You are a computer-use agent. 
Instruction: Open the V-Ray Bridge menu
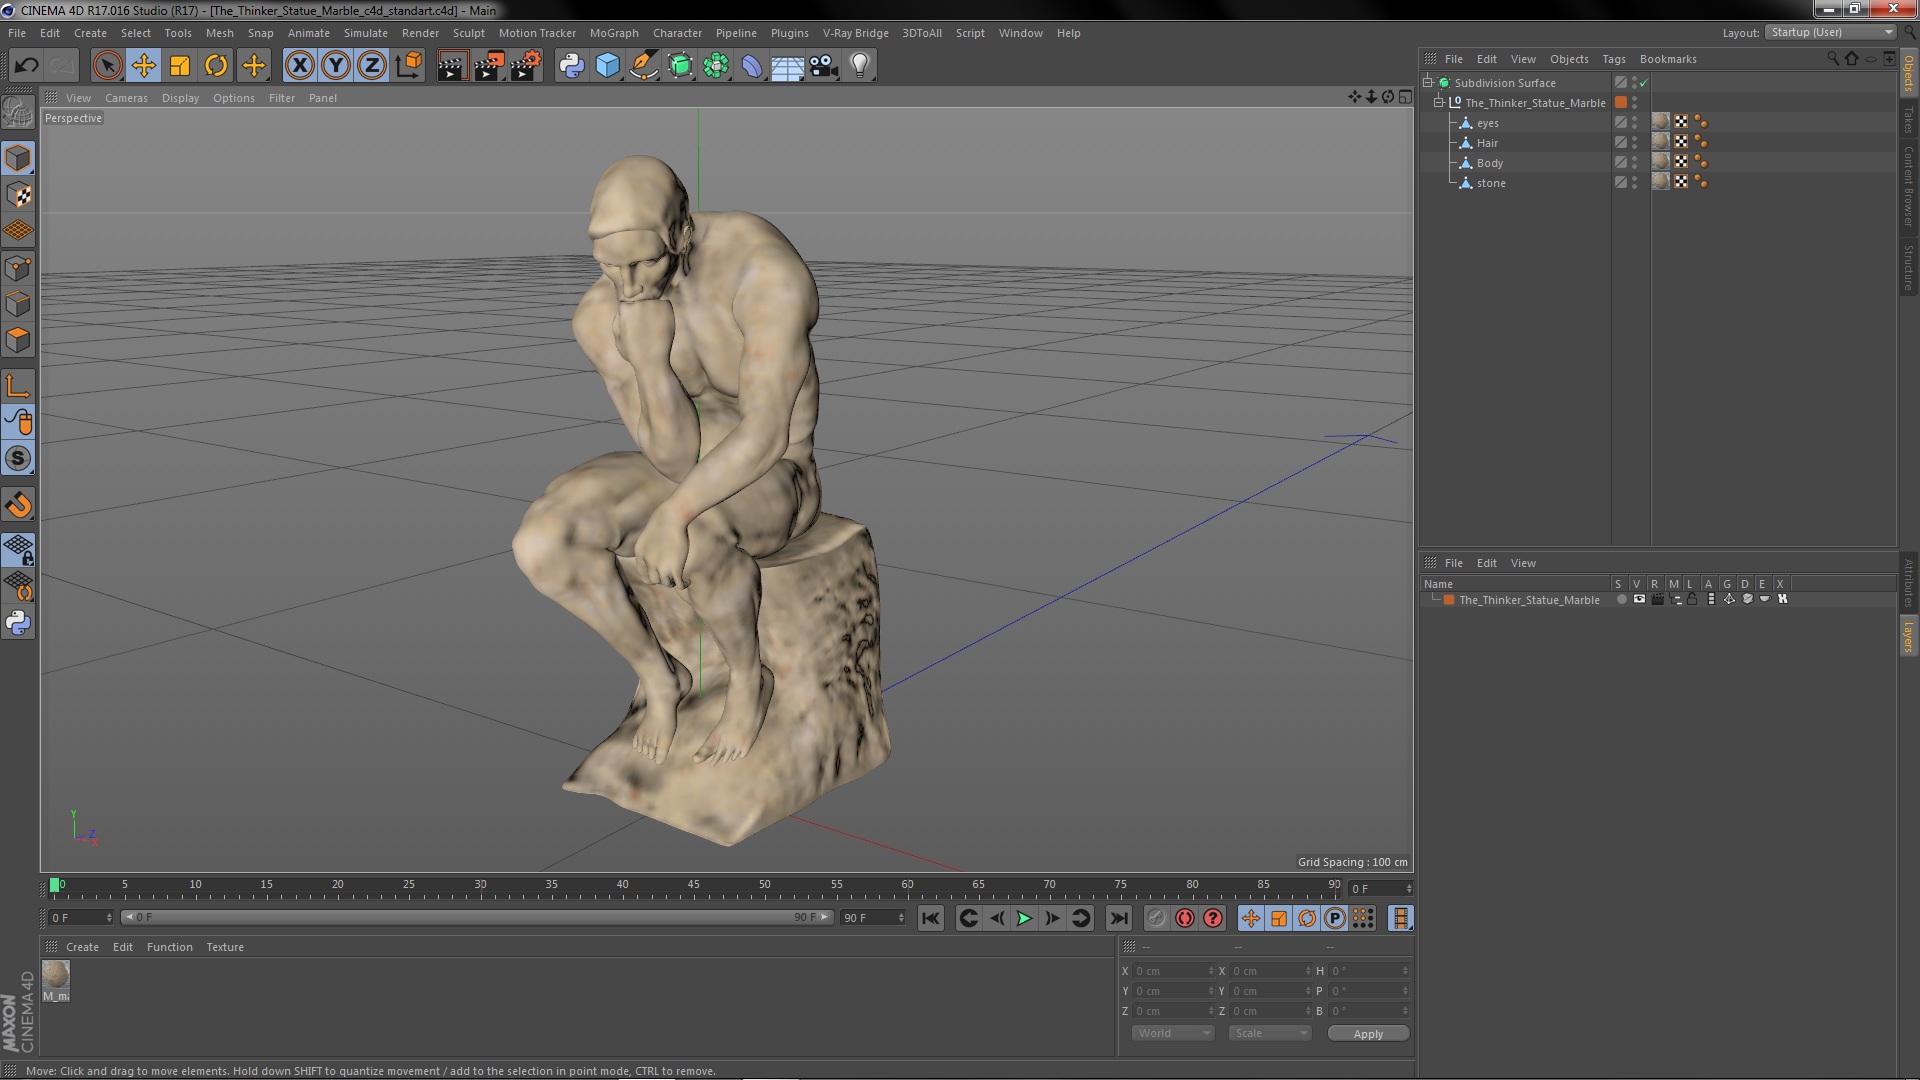coord(856,33)
